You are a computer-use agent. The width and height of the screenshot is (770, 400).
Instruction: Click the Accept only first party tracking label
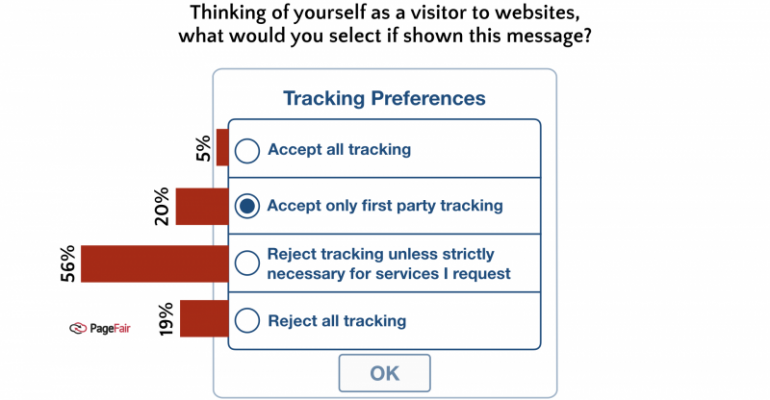click(385, 206)
